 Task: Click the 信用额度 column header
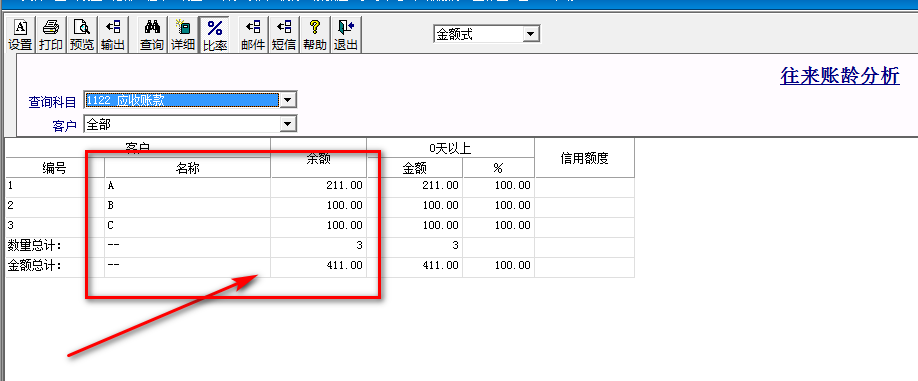tap(584, 158)
